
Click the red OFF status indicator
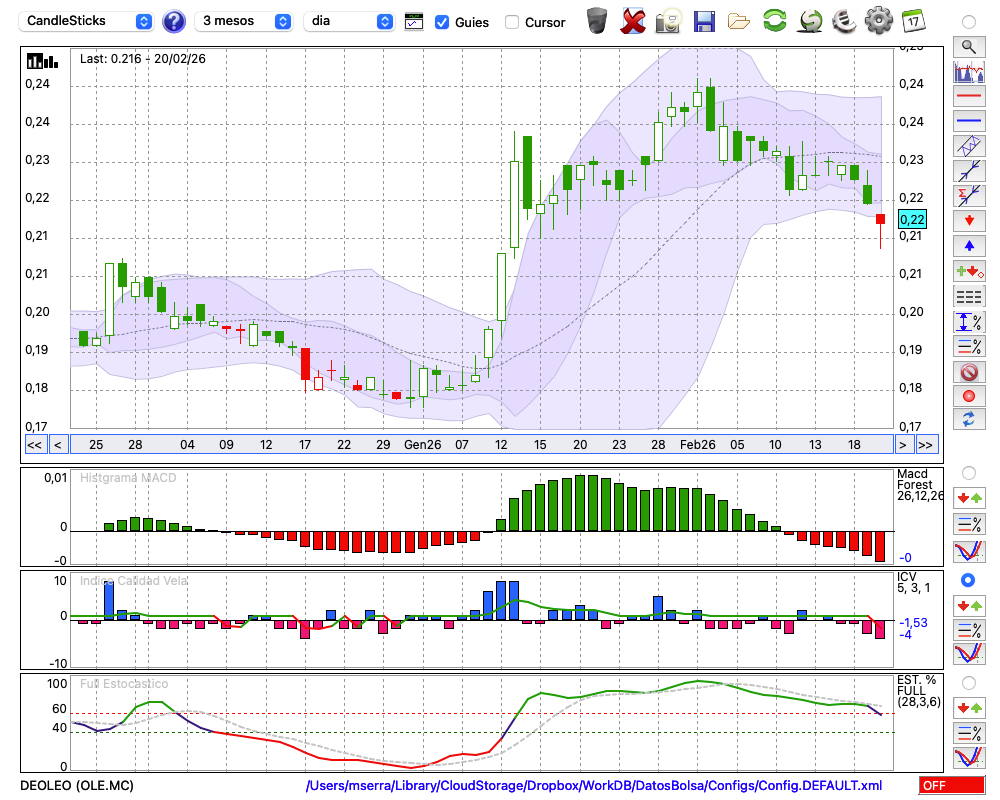(951, 785)
